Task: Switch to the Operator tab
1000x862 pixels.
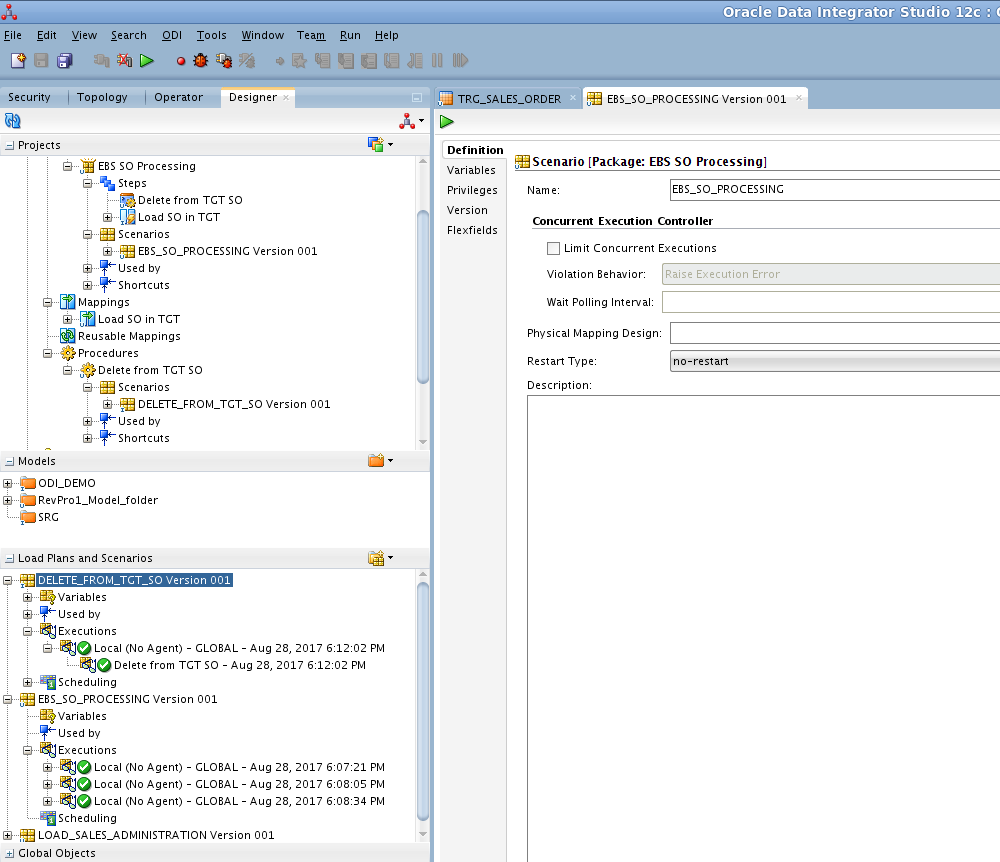Action: 178,98
